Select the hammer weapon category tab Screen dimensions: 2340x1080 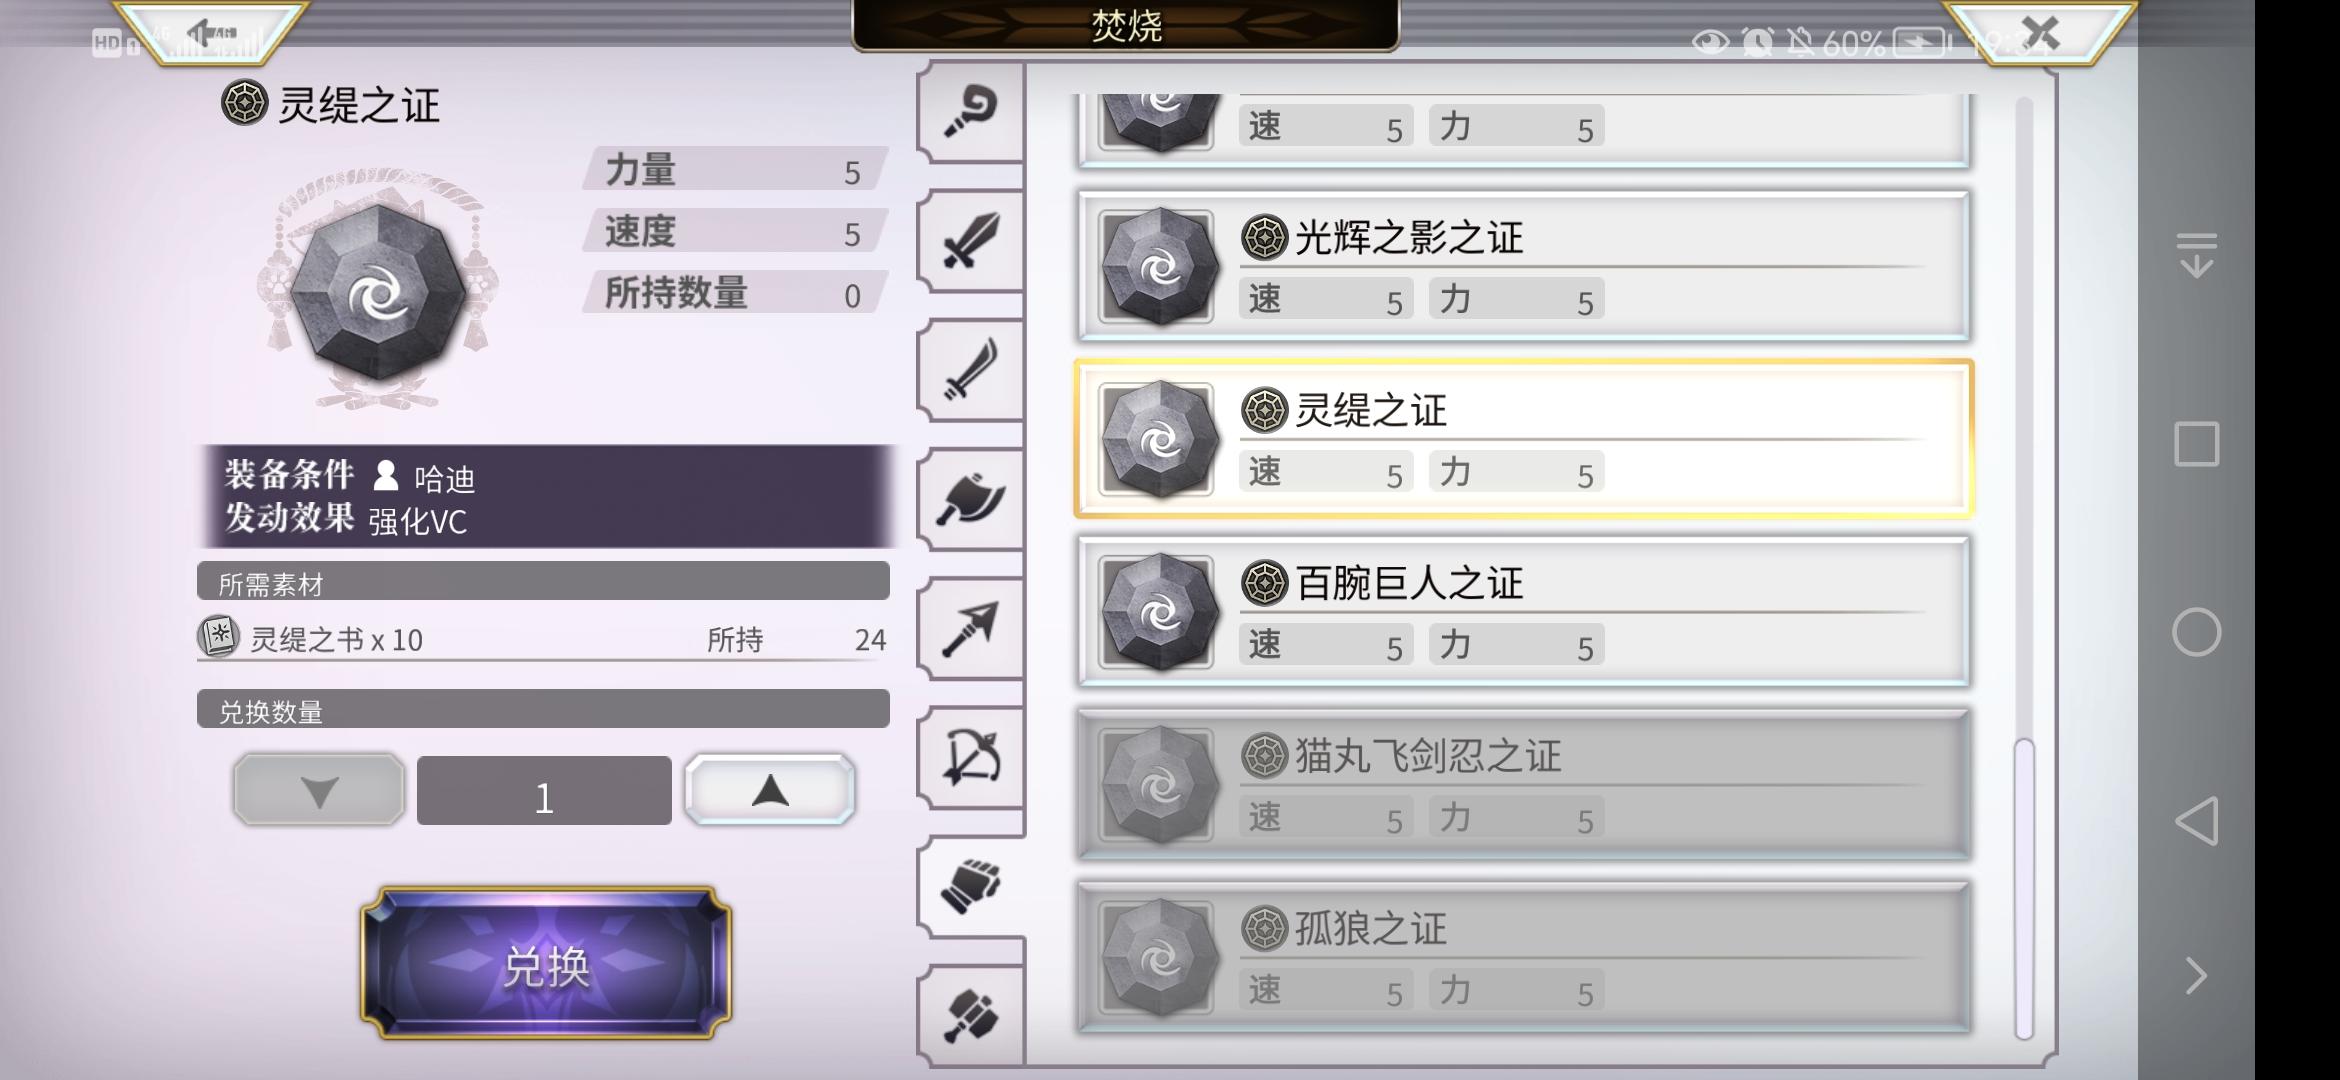970,1016
